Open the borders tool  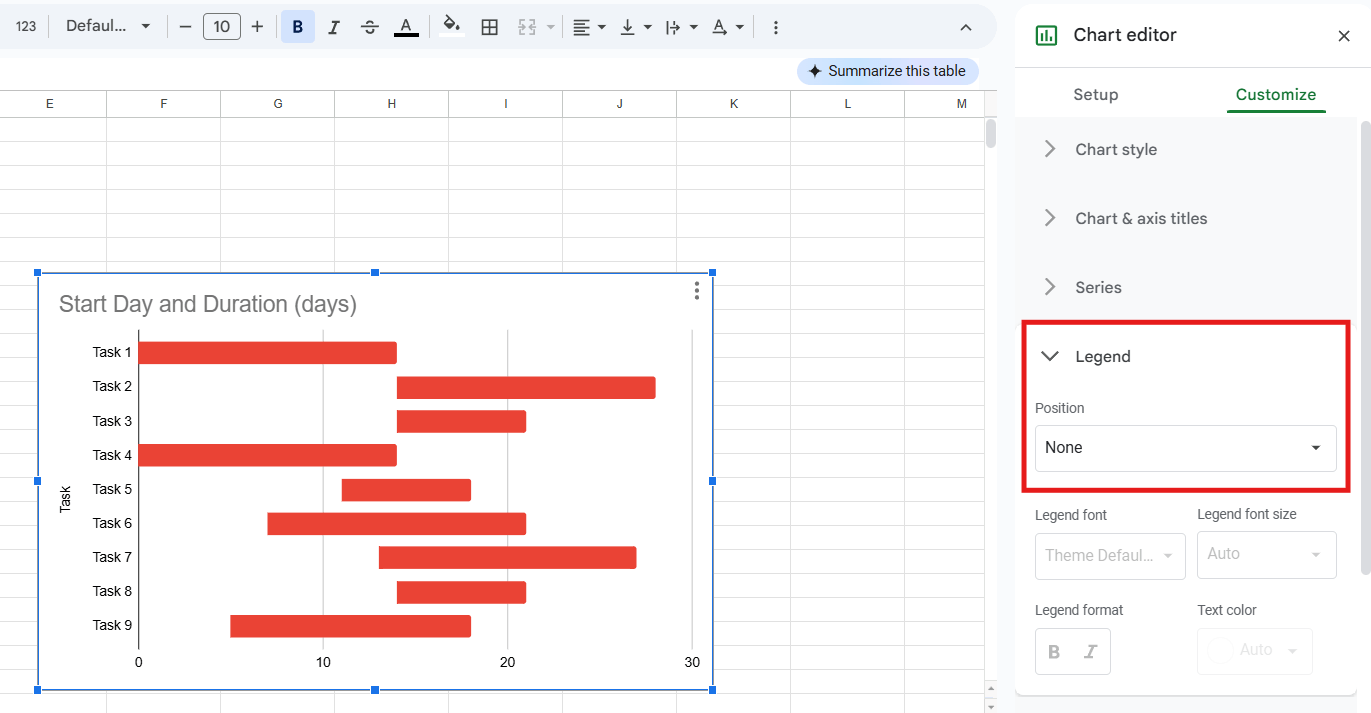[x=490, y=27]
